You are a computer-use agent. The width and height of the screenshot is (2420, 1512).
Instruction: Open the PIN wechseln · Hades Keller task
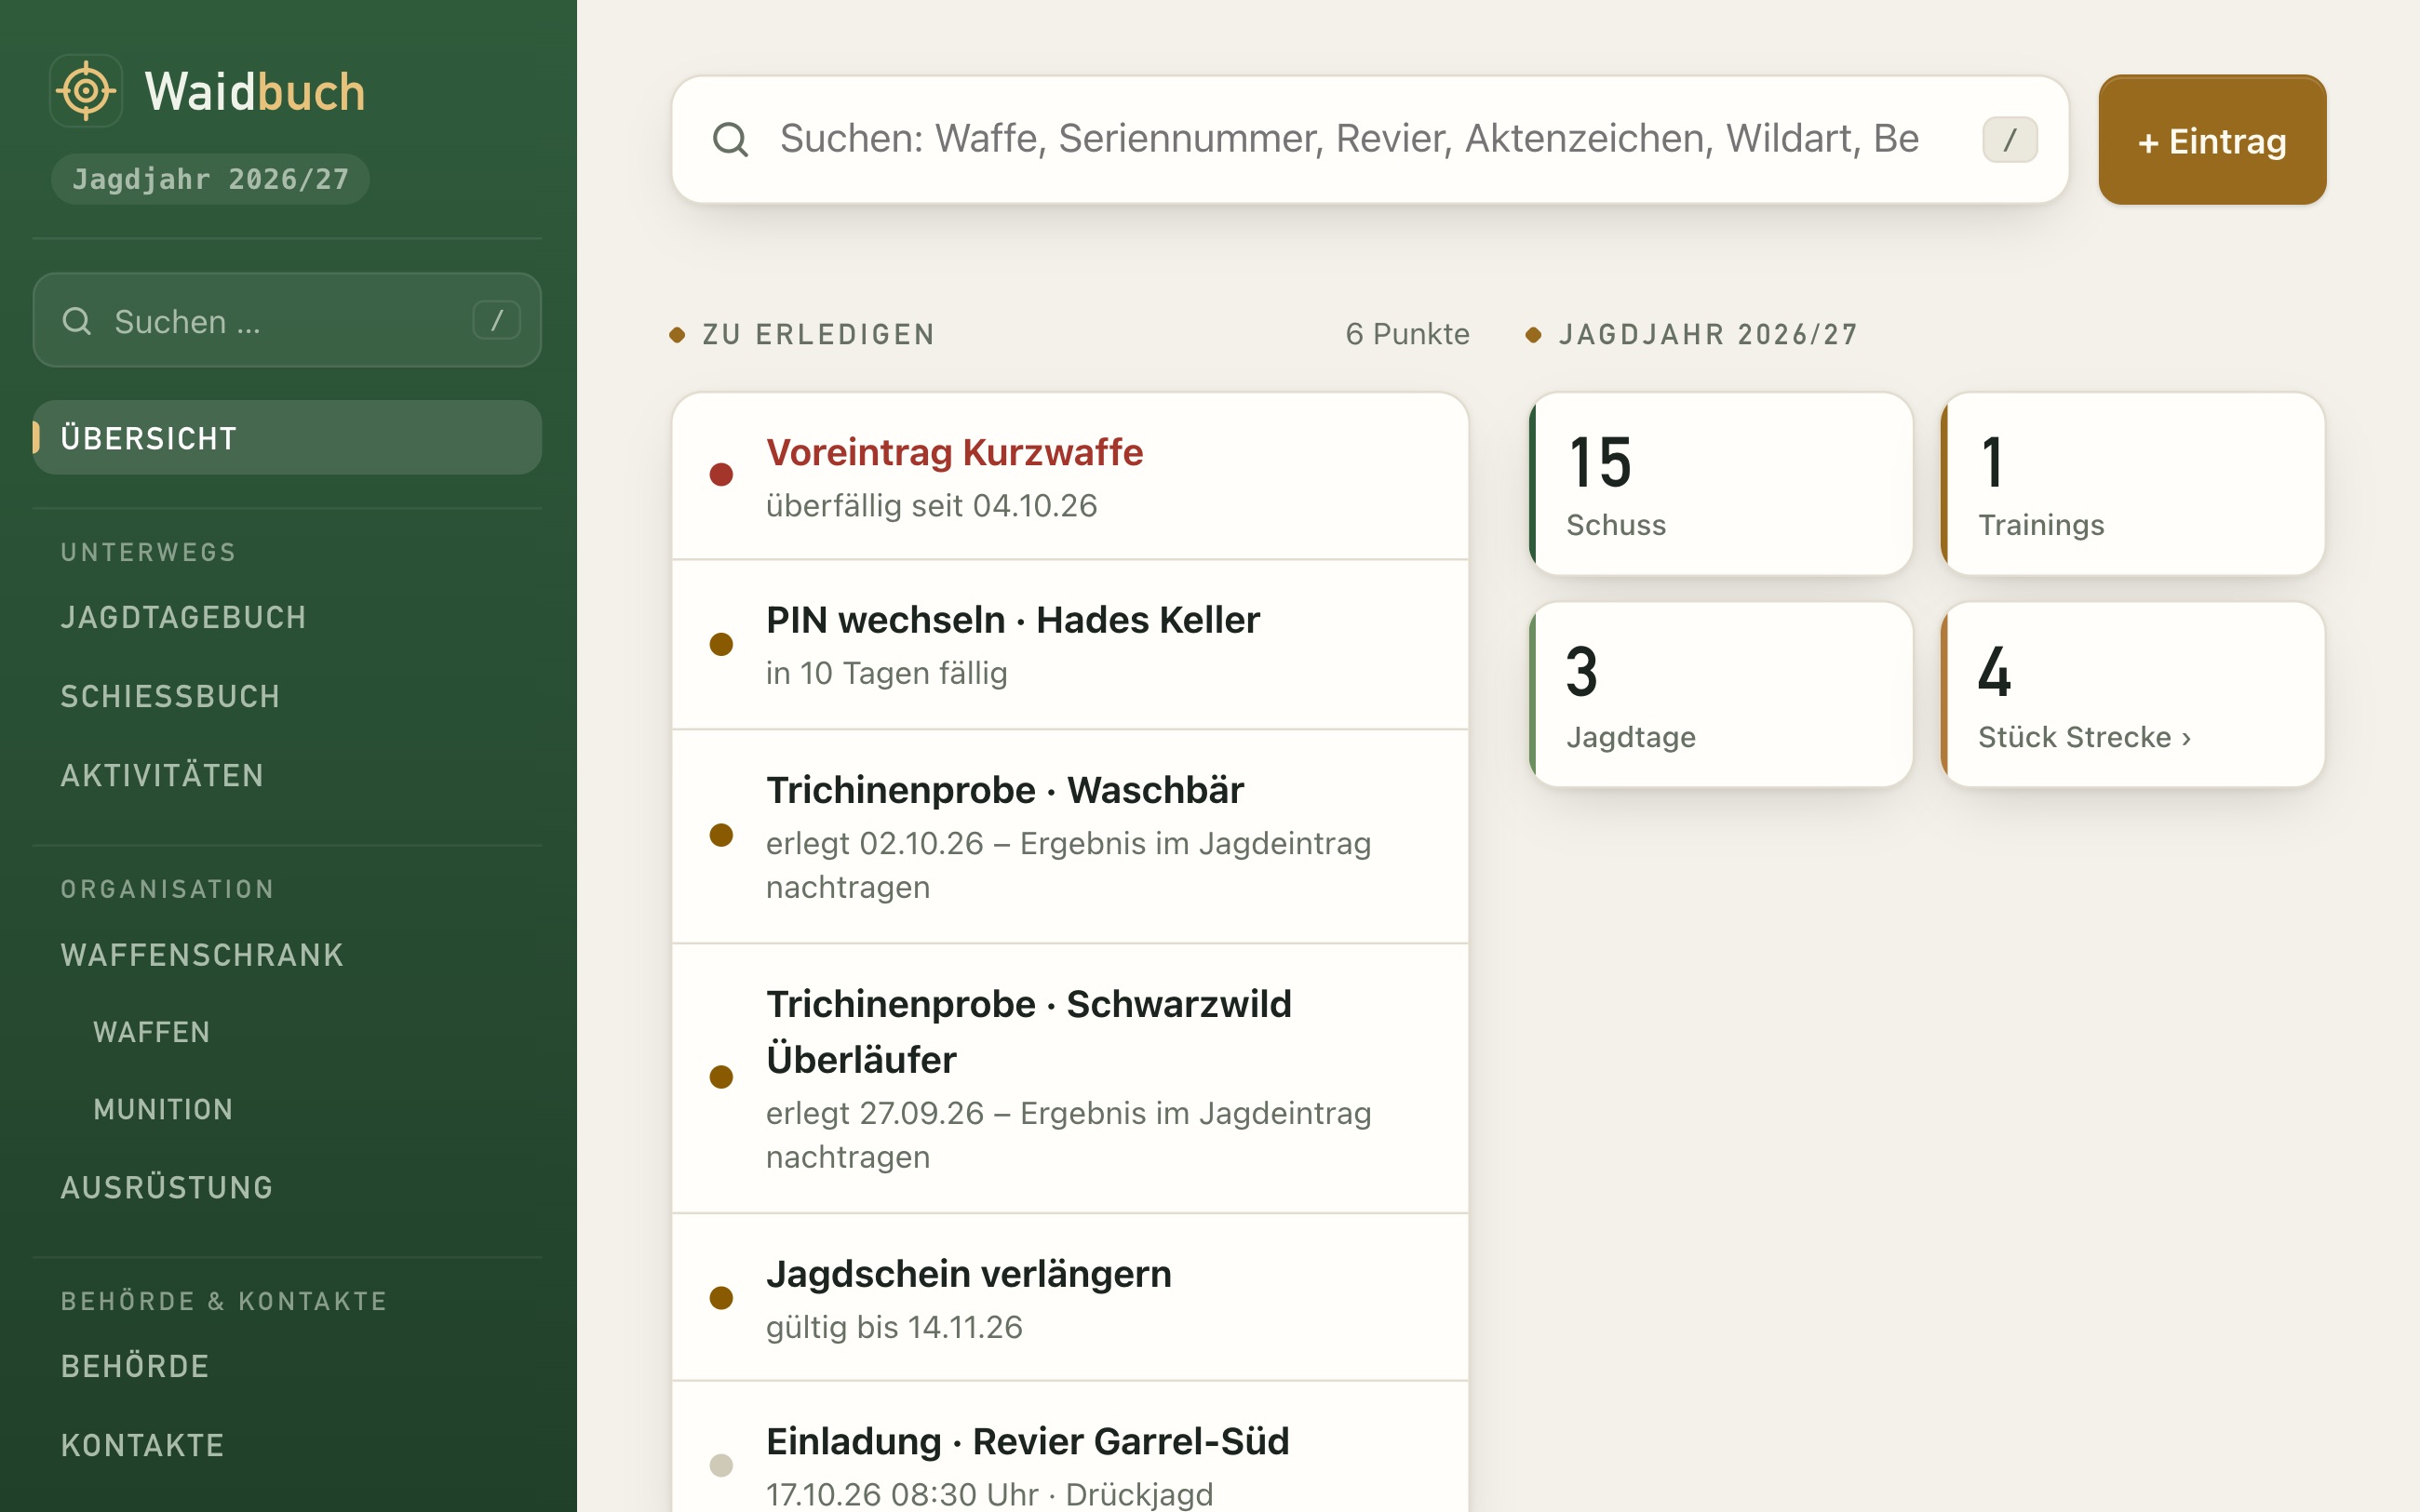(x=1070, y=645)
